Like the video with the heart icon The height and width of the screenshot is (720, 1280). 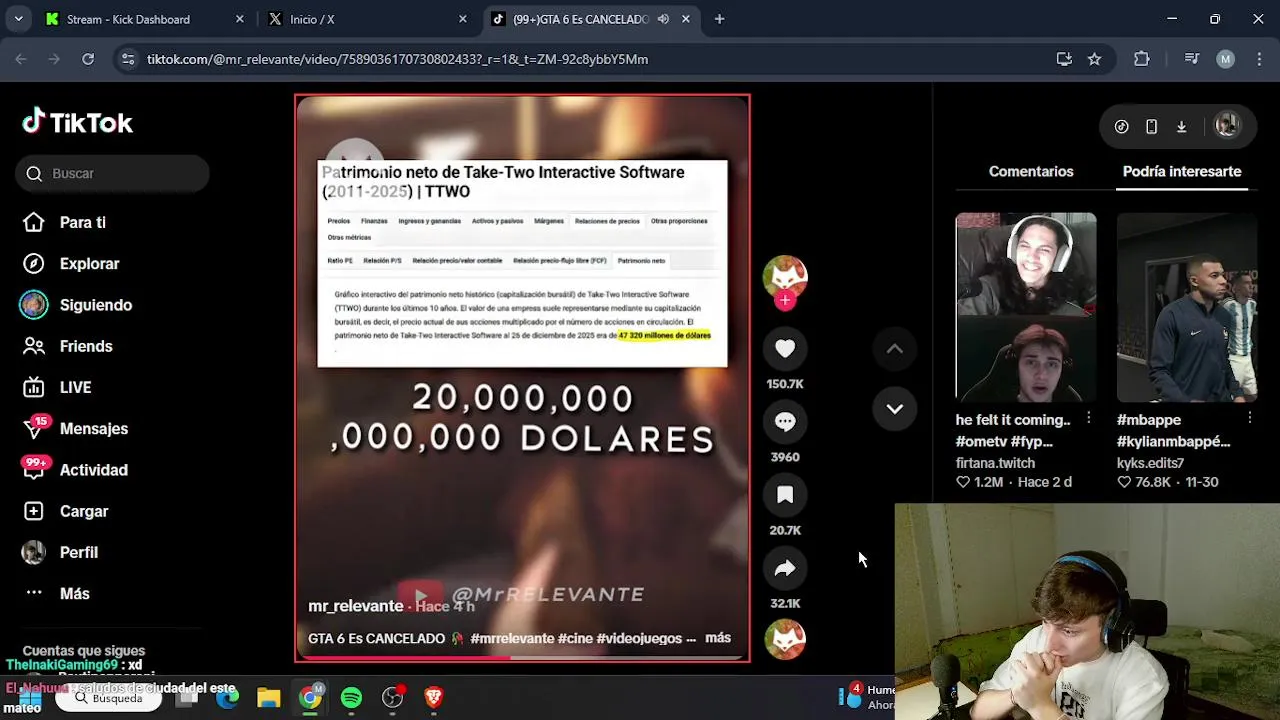point(785,348)
